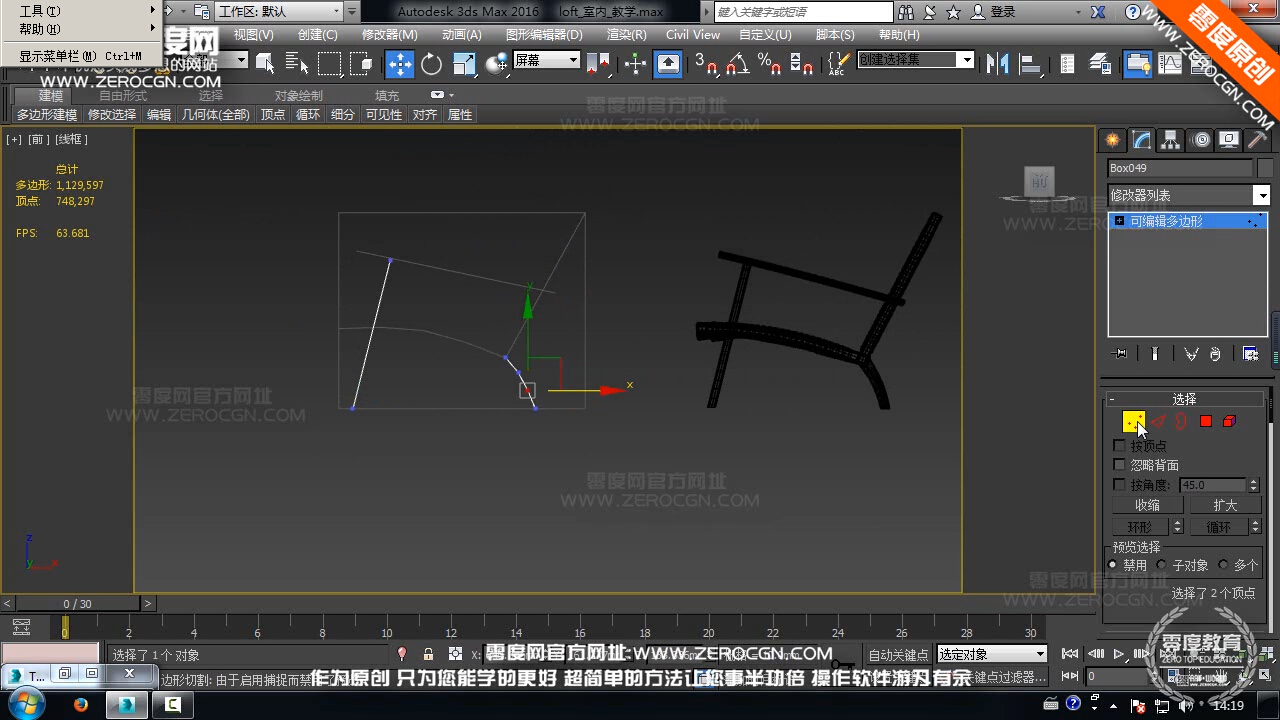Select the 多个 preview radio button

point(1223,565)
